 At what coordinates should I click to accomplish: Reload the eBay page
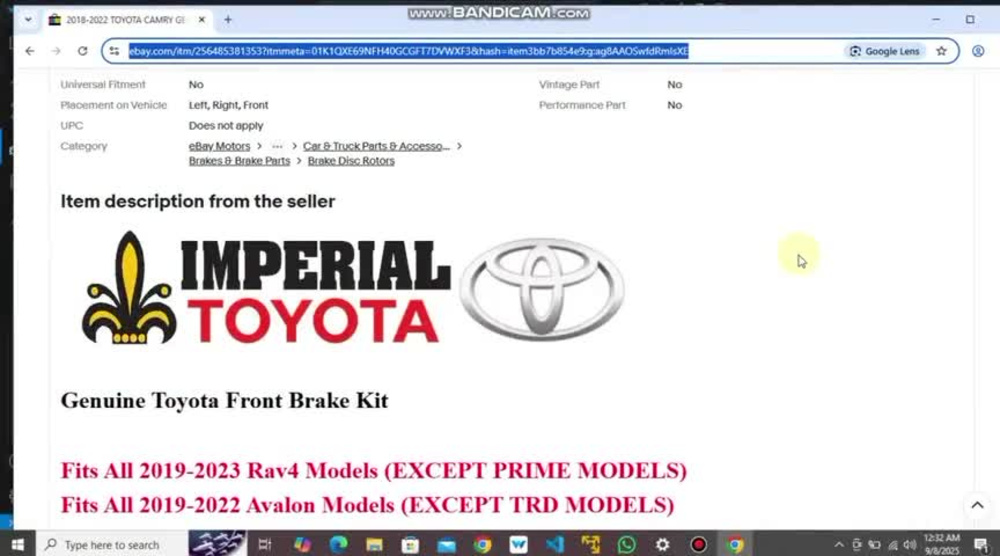coord(82,51)
